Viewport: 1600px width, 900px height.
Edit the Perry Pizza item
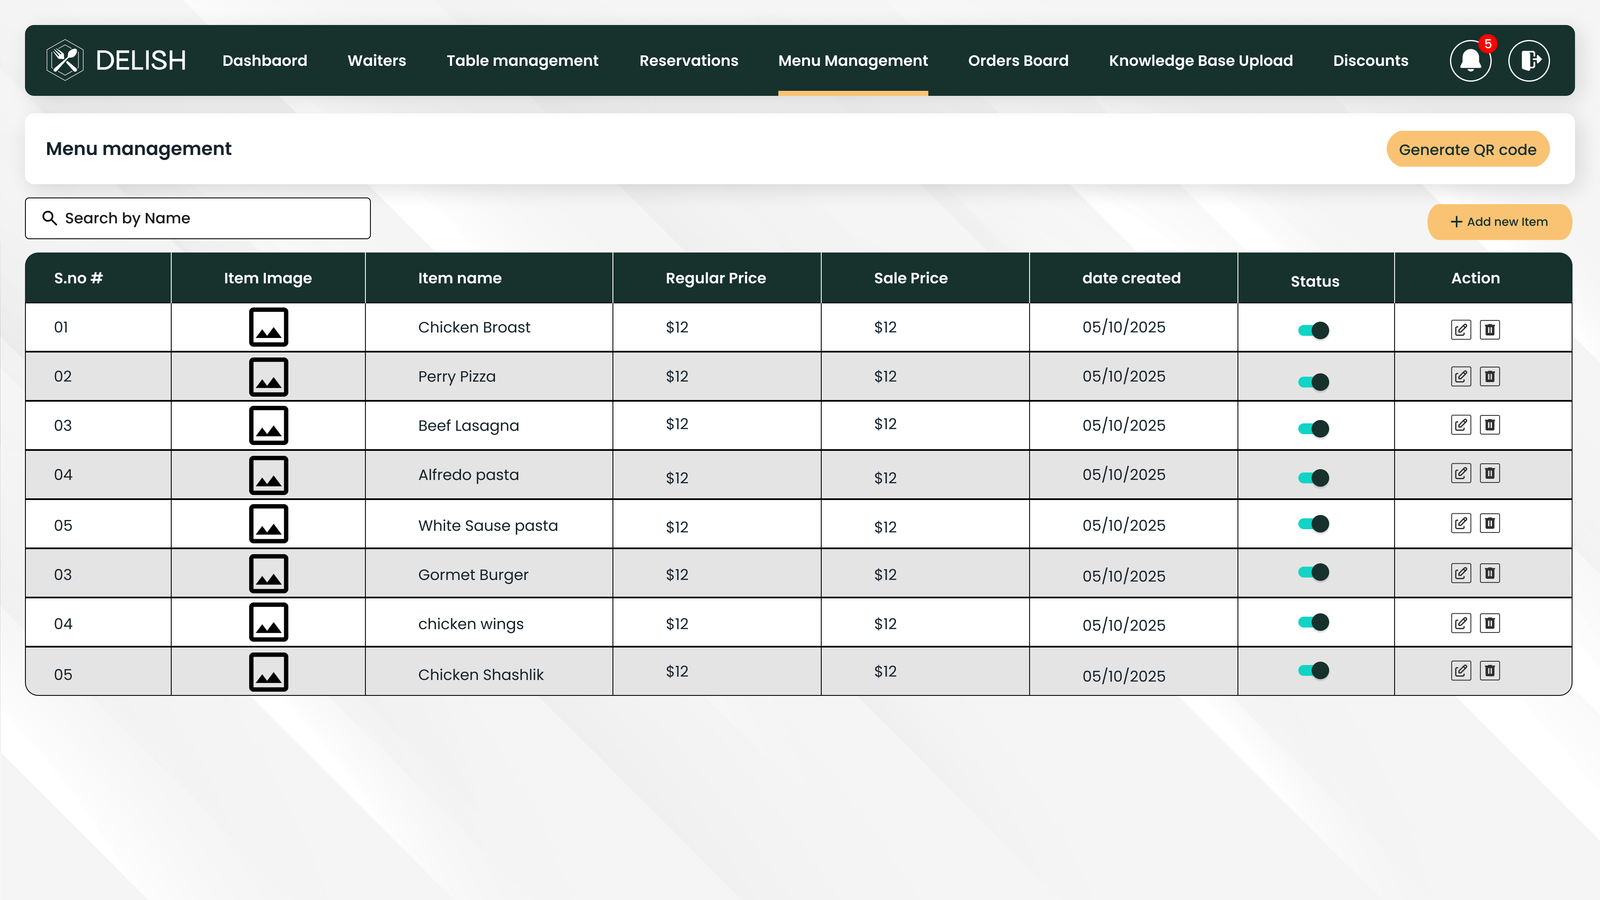(x=1461, y=377)
